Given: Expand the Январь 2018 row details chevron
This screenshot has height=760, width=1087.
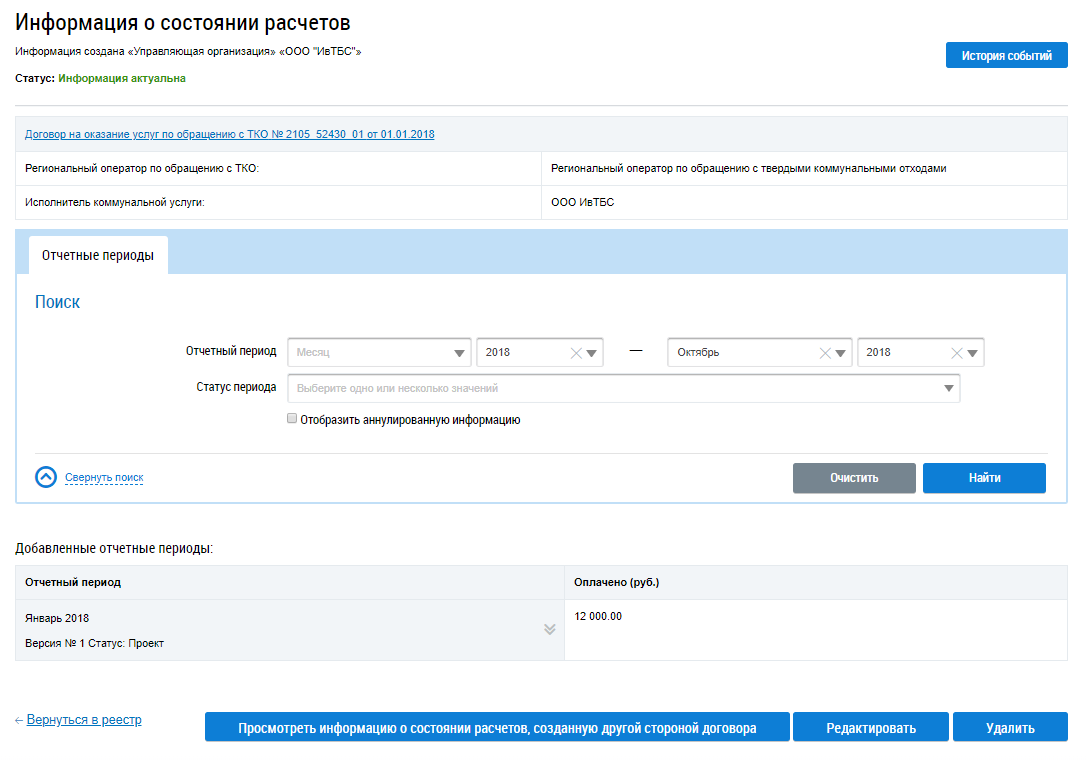Looking at the screenshot, I should [549, 629].
